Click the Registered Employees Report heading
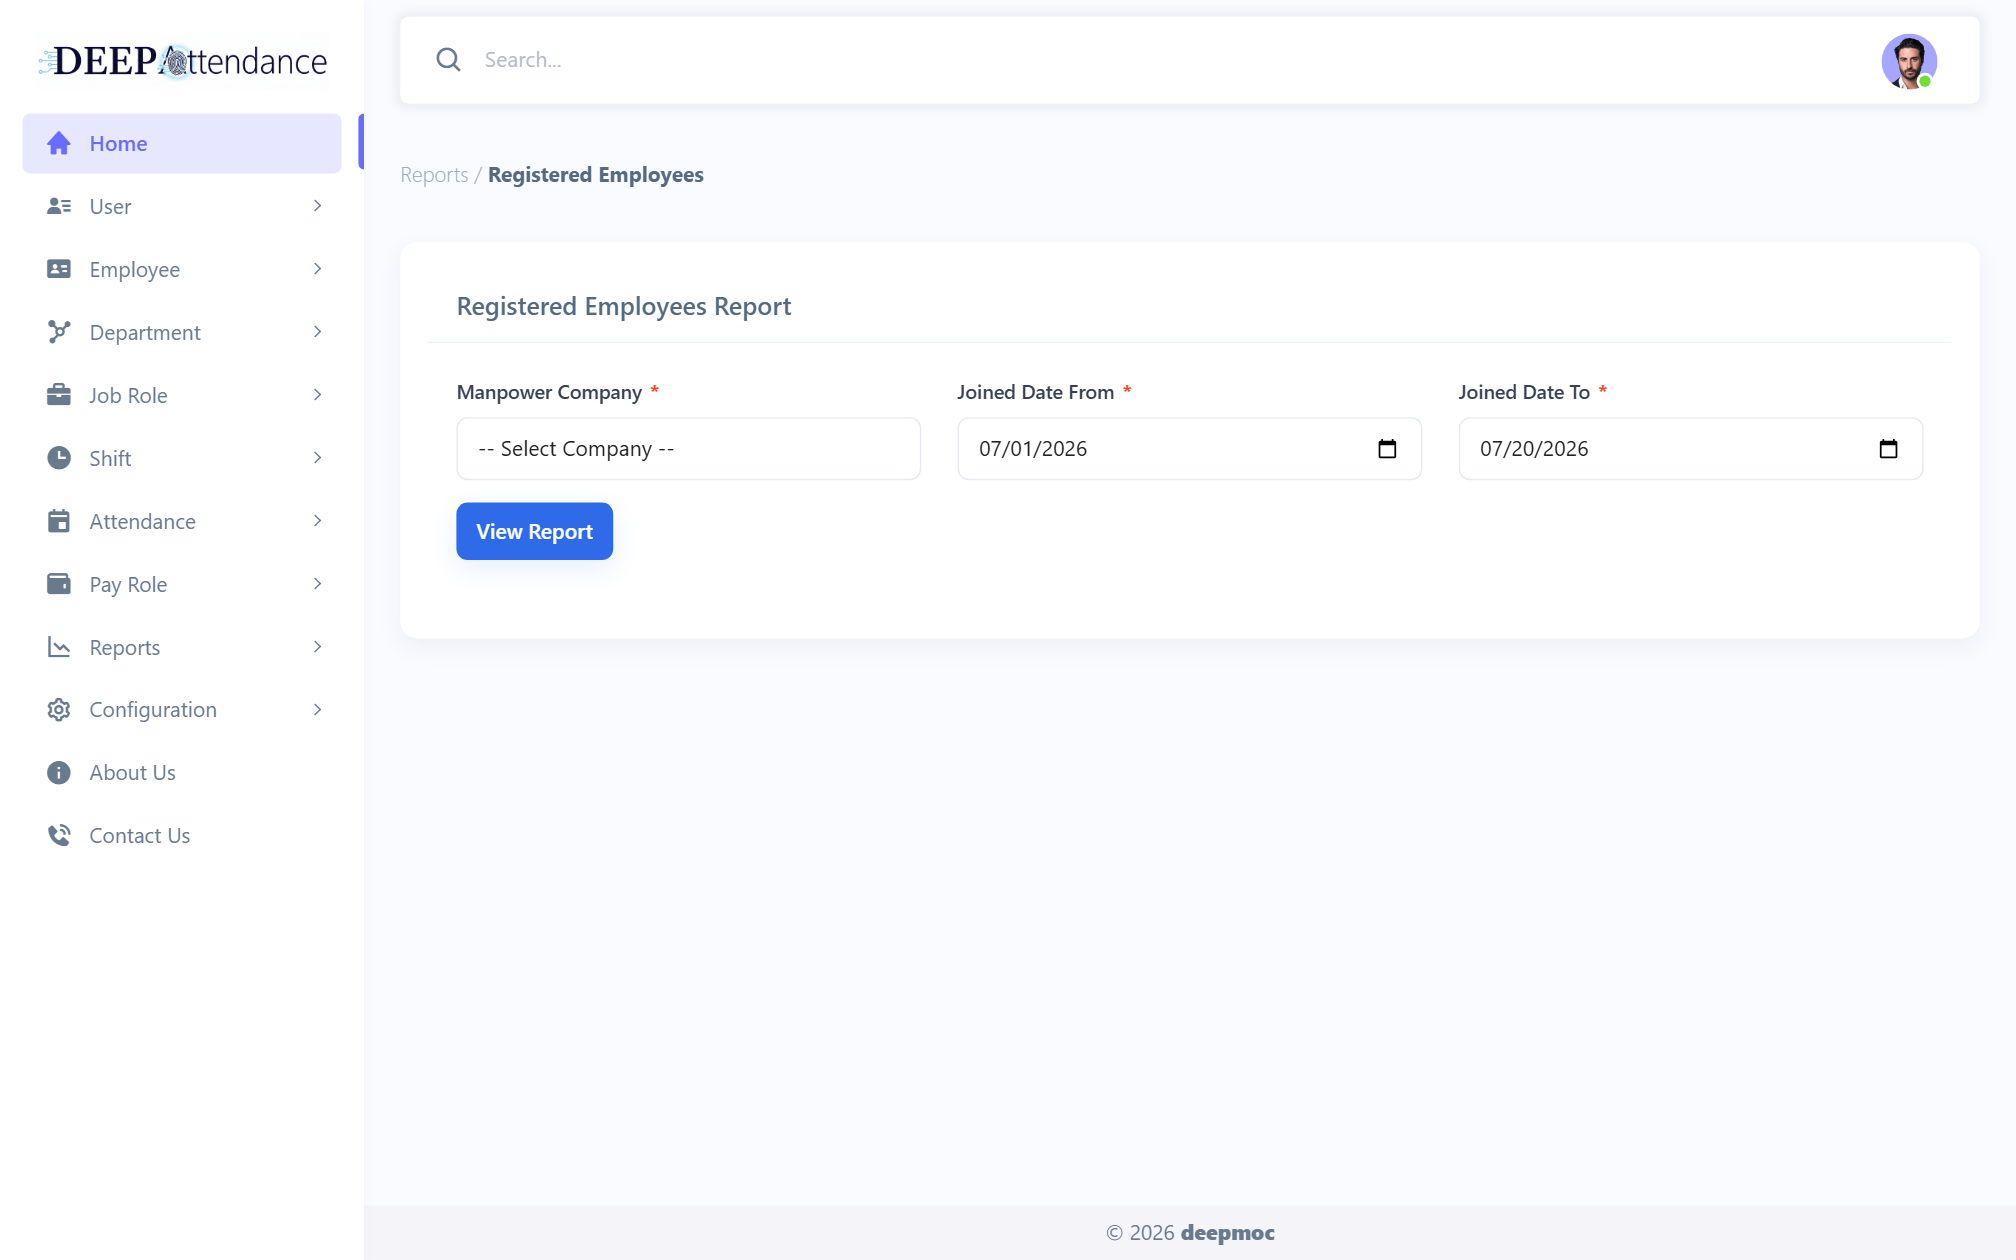 click(x=624, y=306)
